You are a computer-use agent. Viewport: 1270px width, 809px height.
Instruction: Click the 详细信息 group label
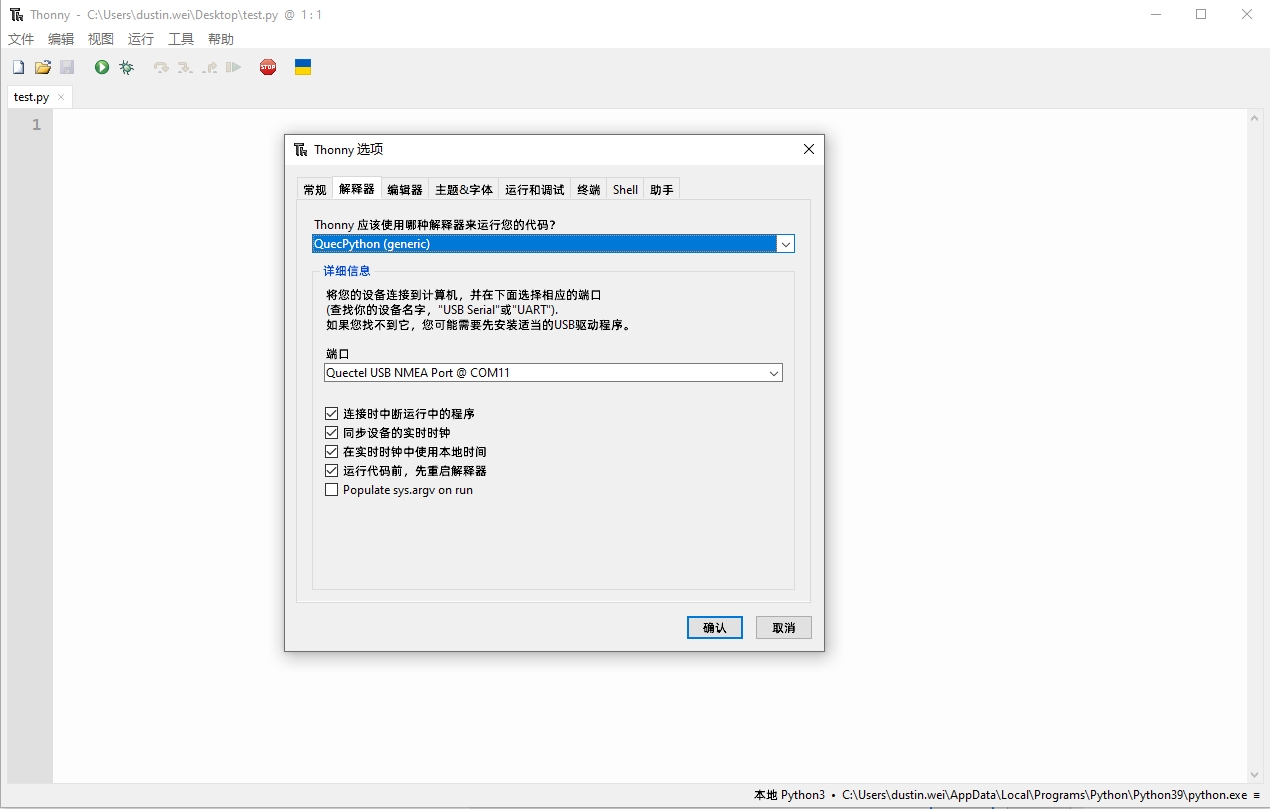(x=347, y=271)
